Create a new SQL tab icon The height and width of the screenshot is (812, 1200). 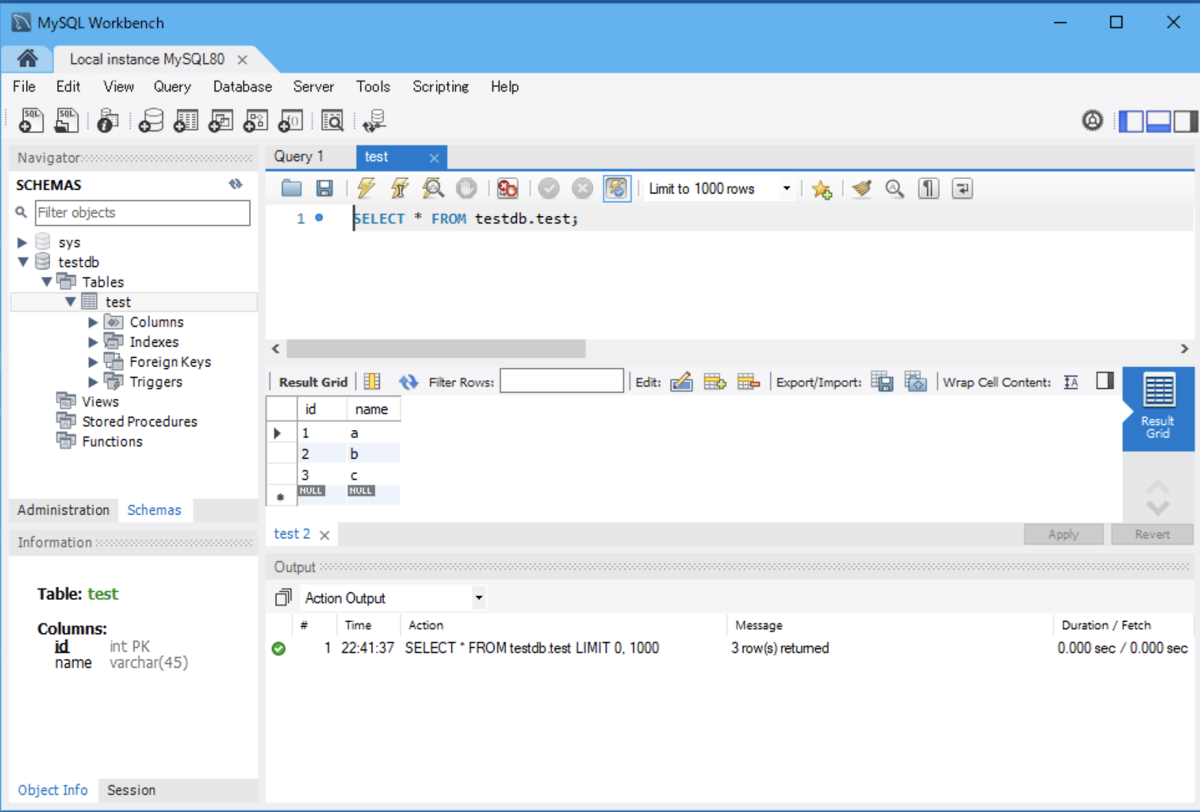31,121
